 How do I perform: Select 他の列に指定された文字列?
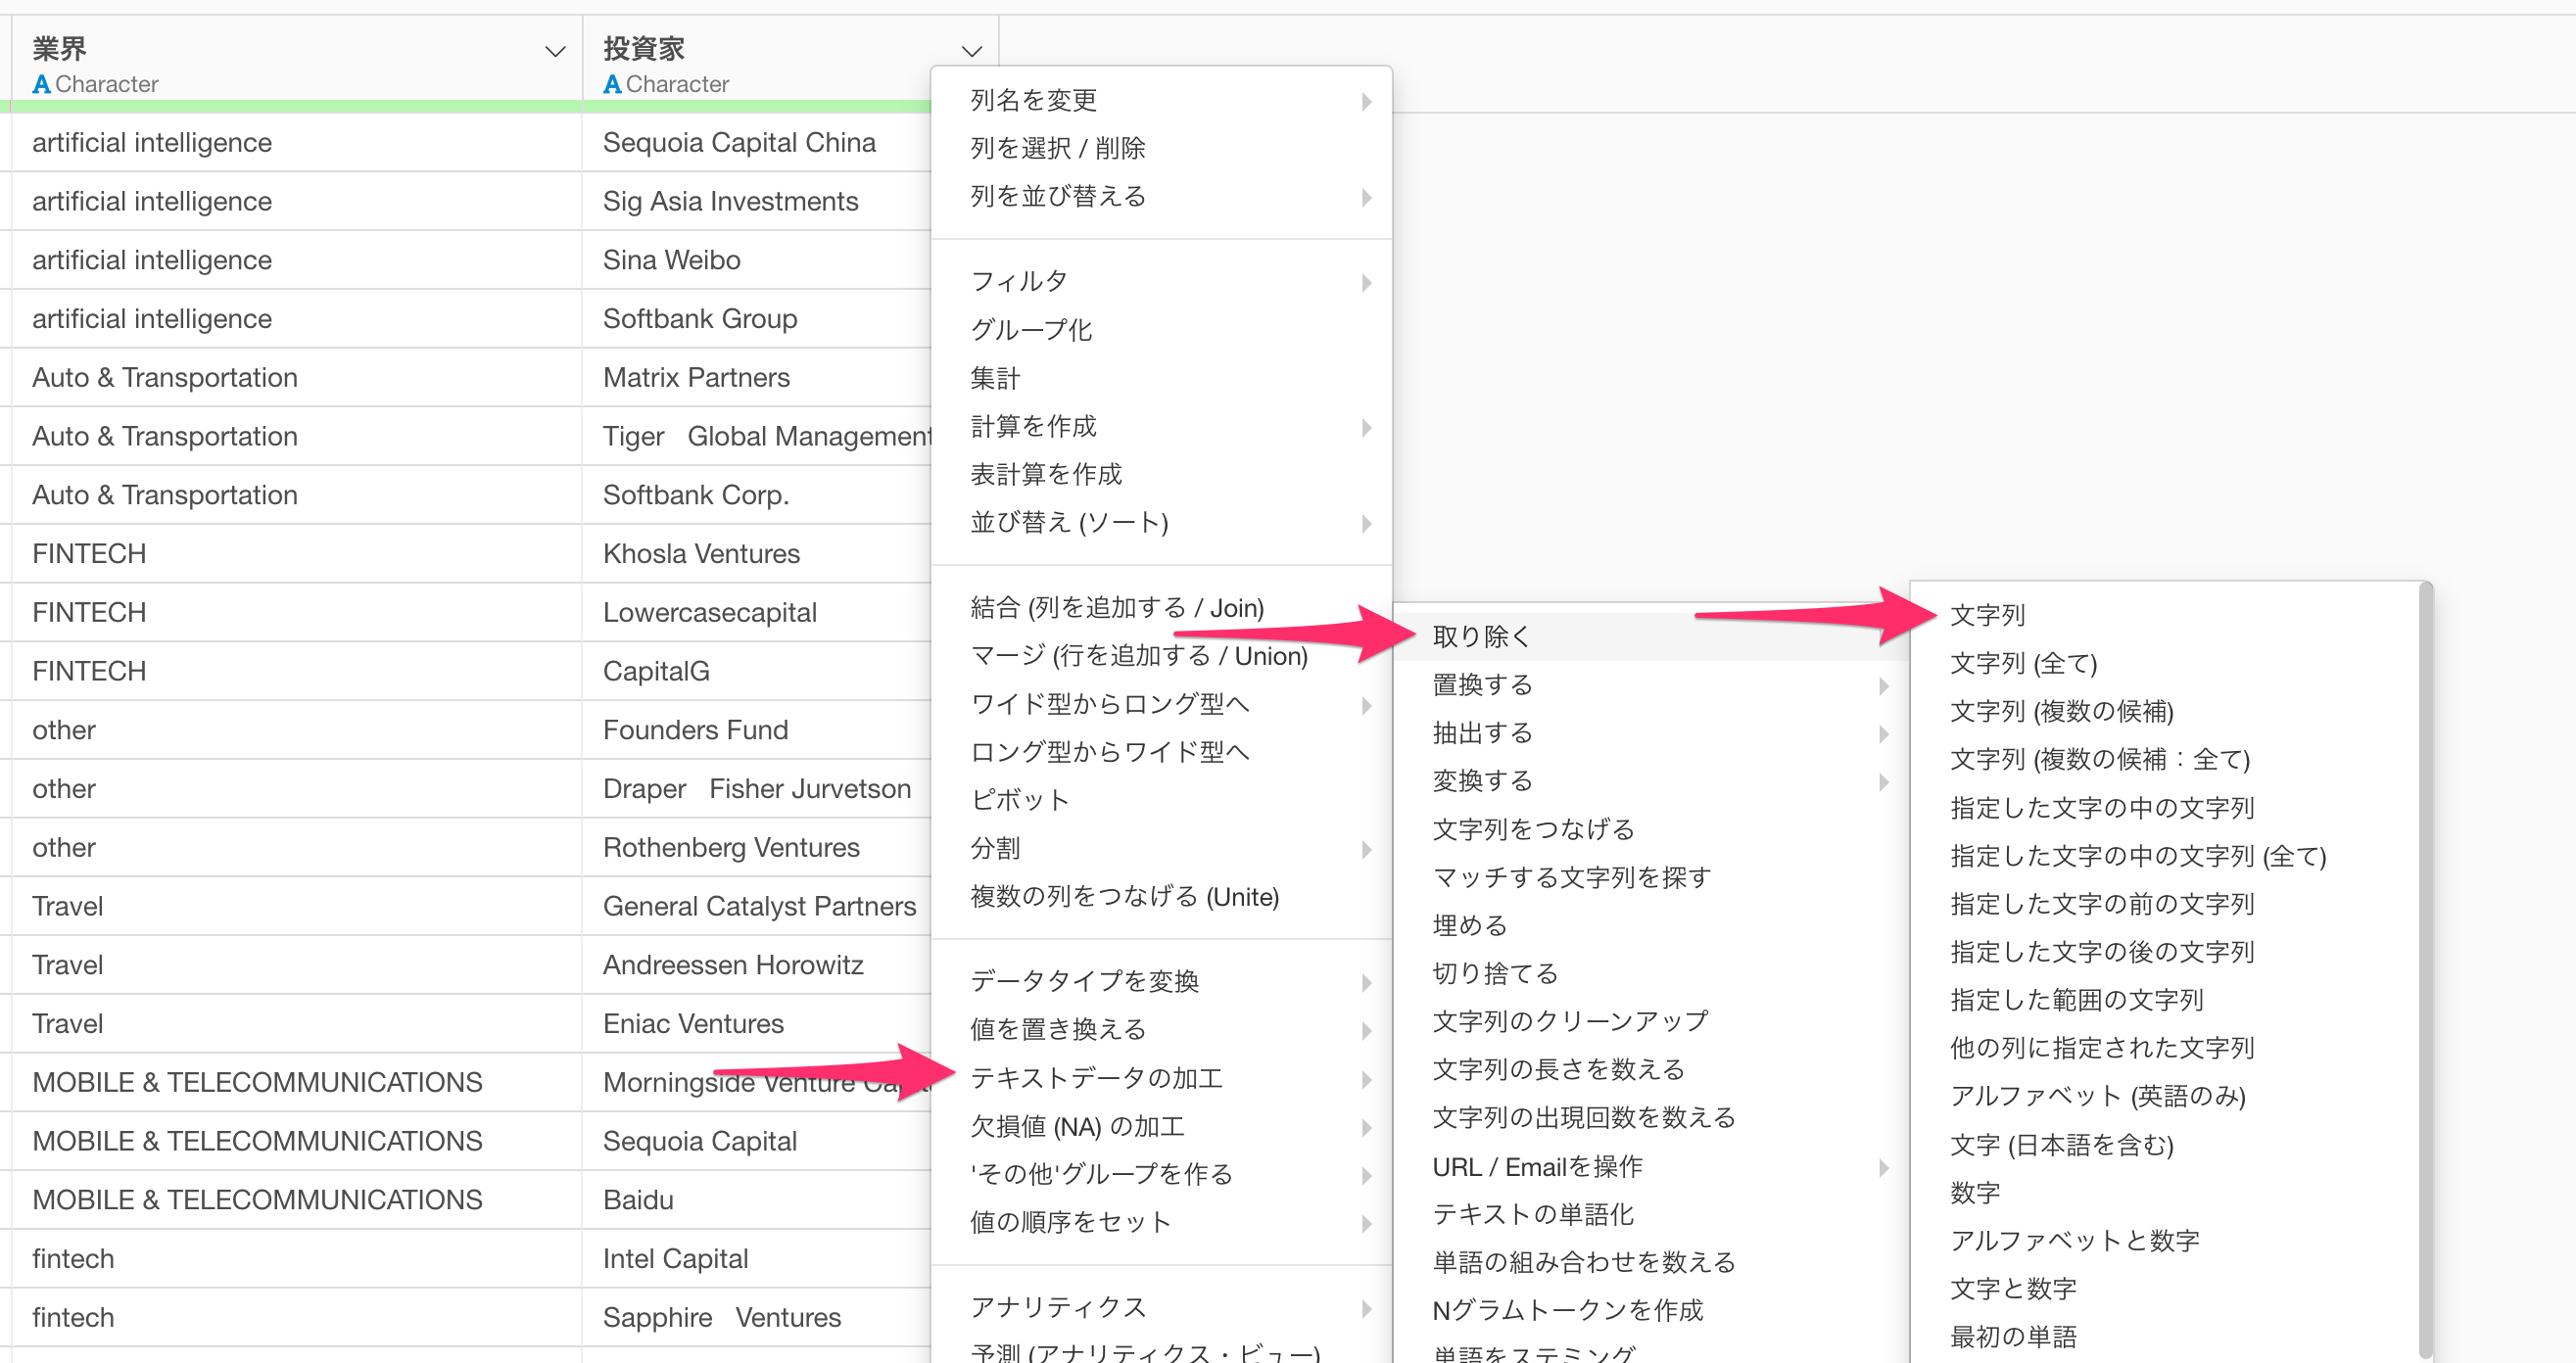click(2166, 1048)
